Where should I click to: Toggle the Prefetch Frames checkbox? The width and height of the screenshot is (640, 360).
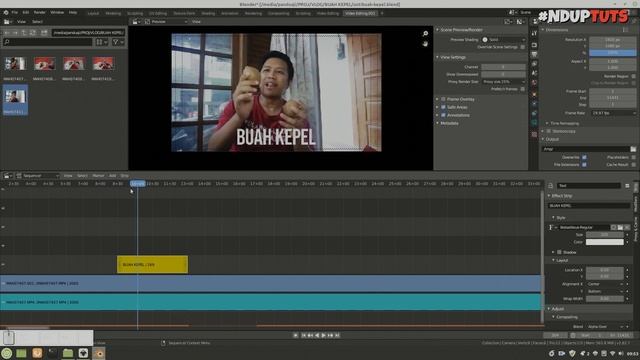(522, 89)
